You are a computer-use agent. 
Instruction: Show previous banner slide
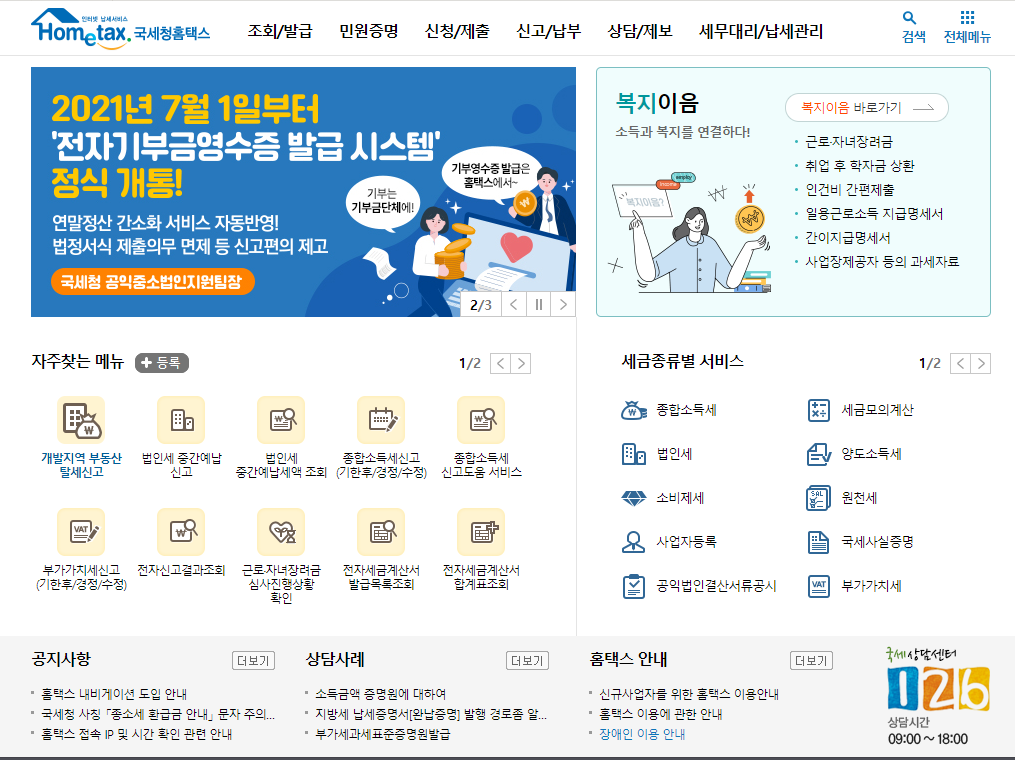(514, 305)
